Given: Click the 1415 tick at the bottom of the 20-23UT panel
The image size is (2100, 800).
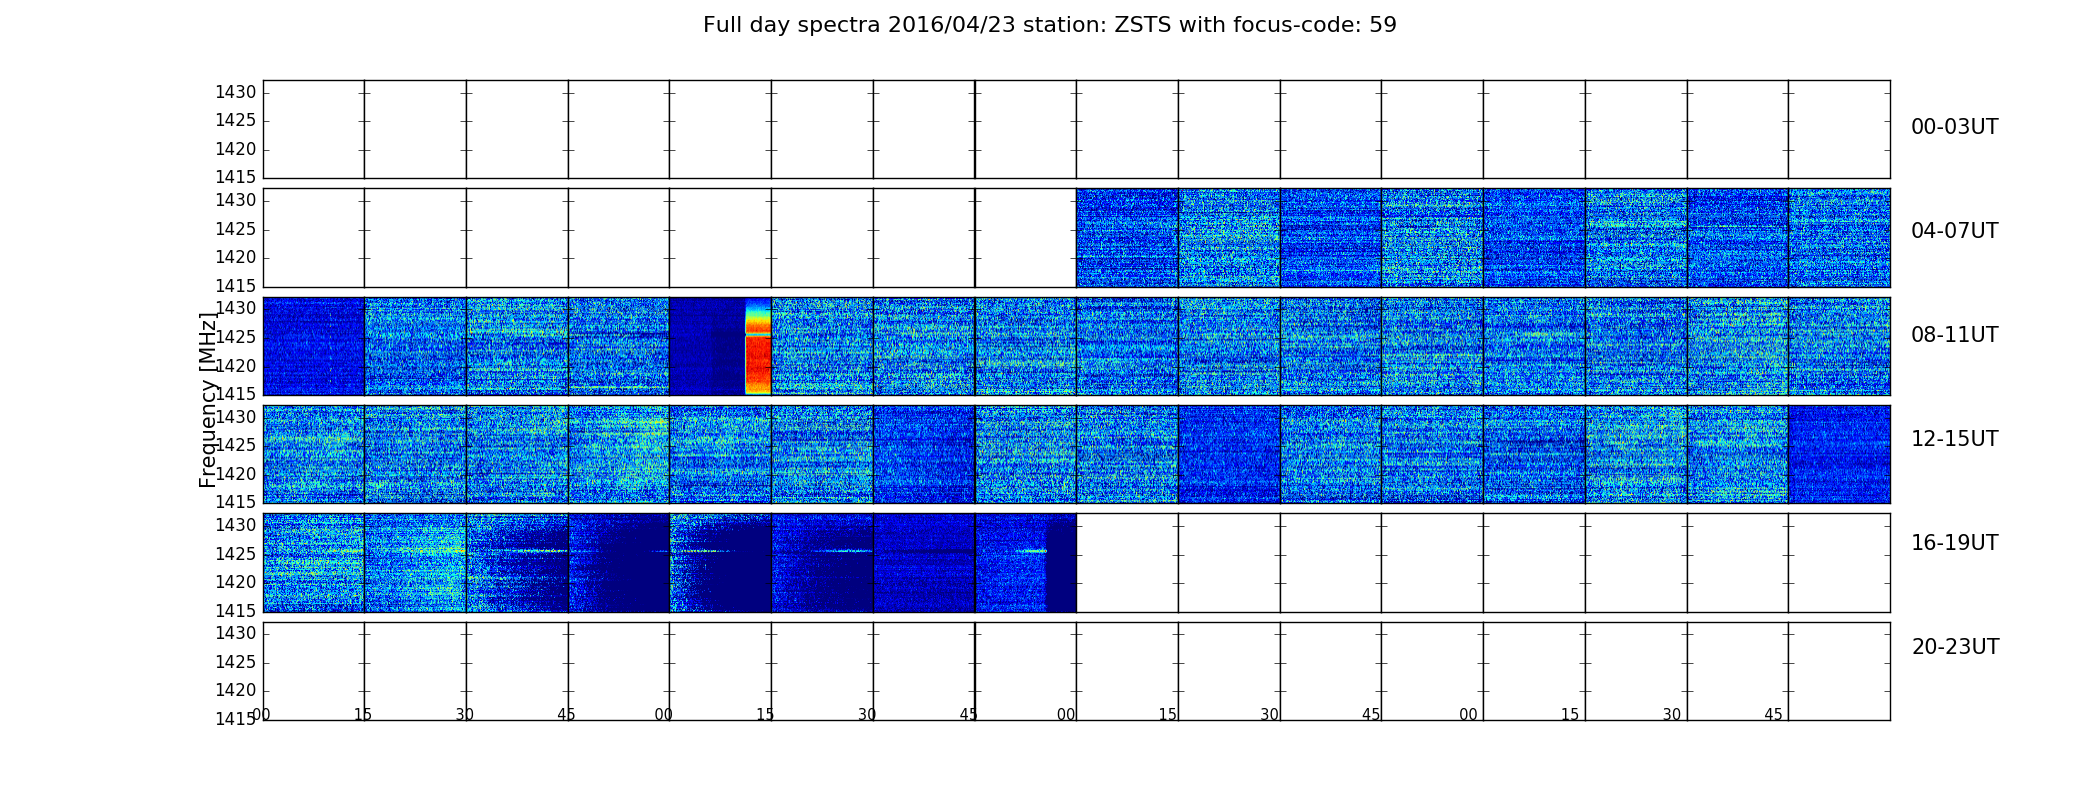Looking at the screenshot, I should point(235,719).
